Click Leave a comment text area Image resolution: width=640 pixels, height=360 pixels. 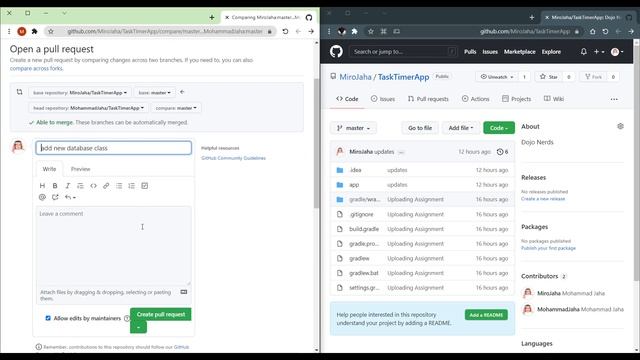click(113, 246)
